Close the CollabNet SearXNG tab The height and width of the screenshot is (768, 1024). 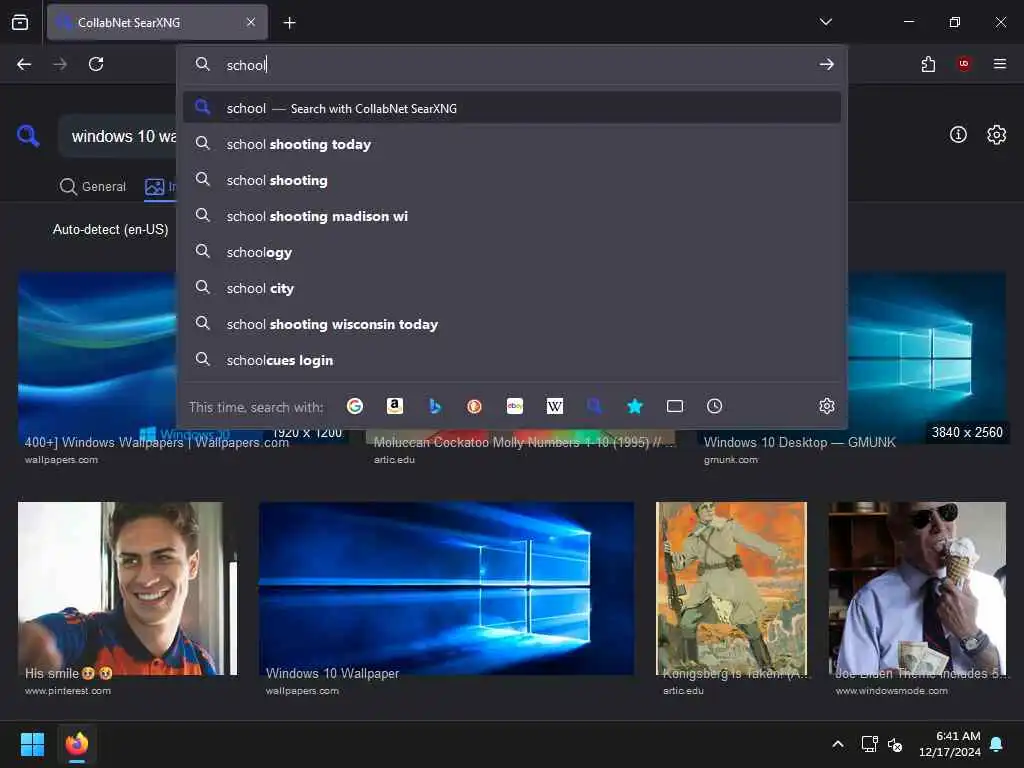tap(251, 22)
